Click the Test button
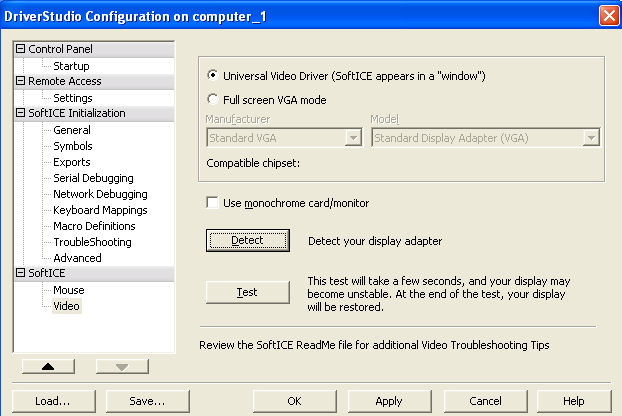 pos(247,292)
